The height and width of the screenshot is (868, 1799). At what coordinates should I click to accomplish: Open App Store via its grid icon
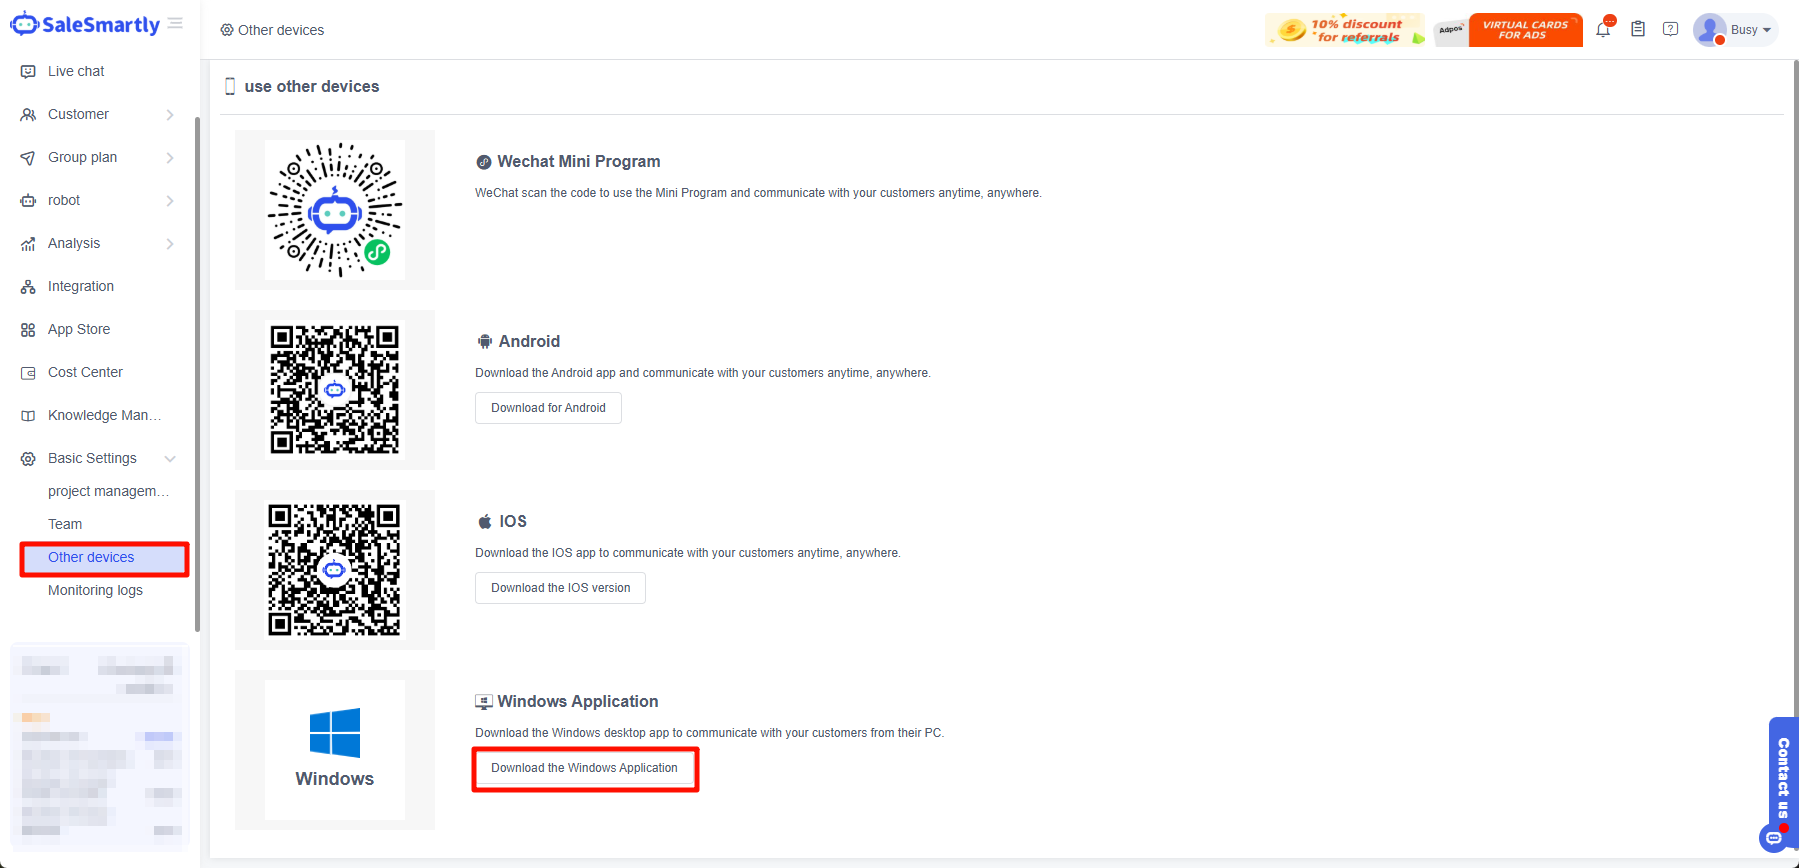click(28, 330)
